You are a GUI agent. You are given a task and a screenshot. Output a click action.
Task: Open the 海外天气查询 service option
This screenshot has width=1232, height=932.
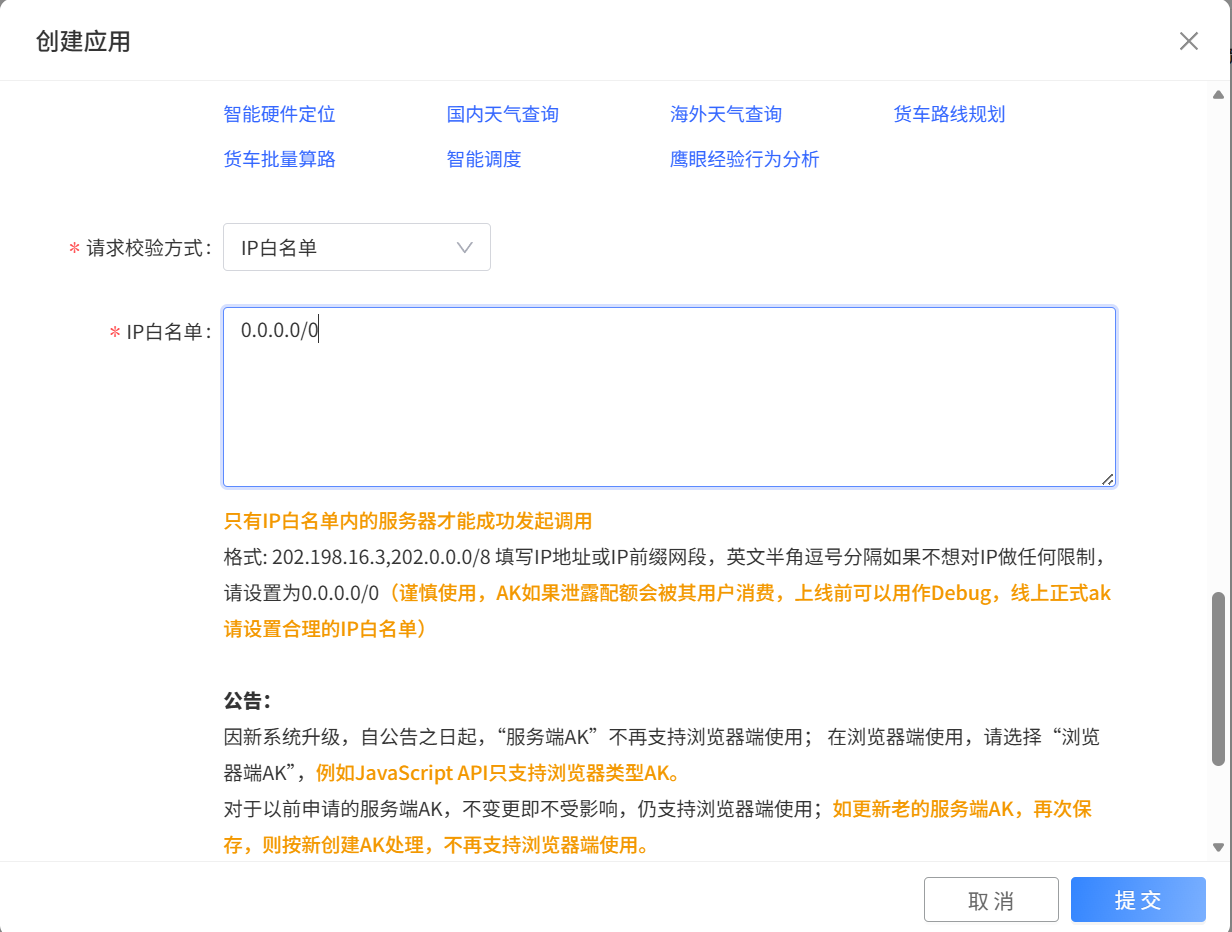[727, 114]
